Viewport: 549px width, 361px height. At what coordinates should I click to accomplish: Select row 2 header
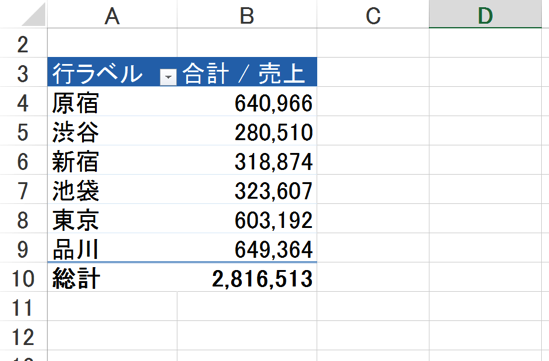coord(23,43)
